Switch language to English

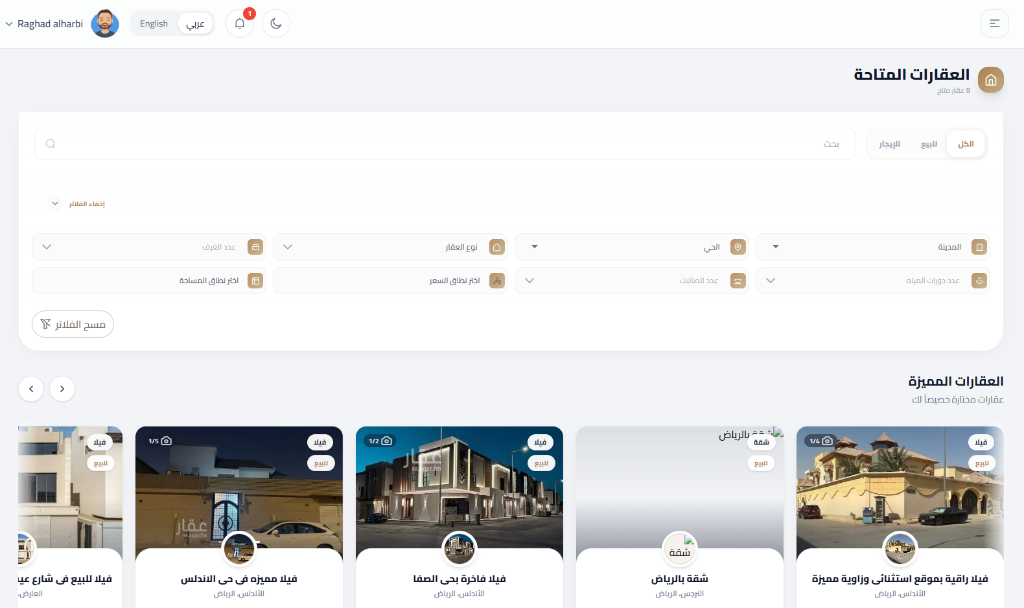click(154, 24)
